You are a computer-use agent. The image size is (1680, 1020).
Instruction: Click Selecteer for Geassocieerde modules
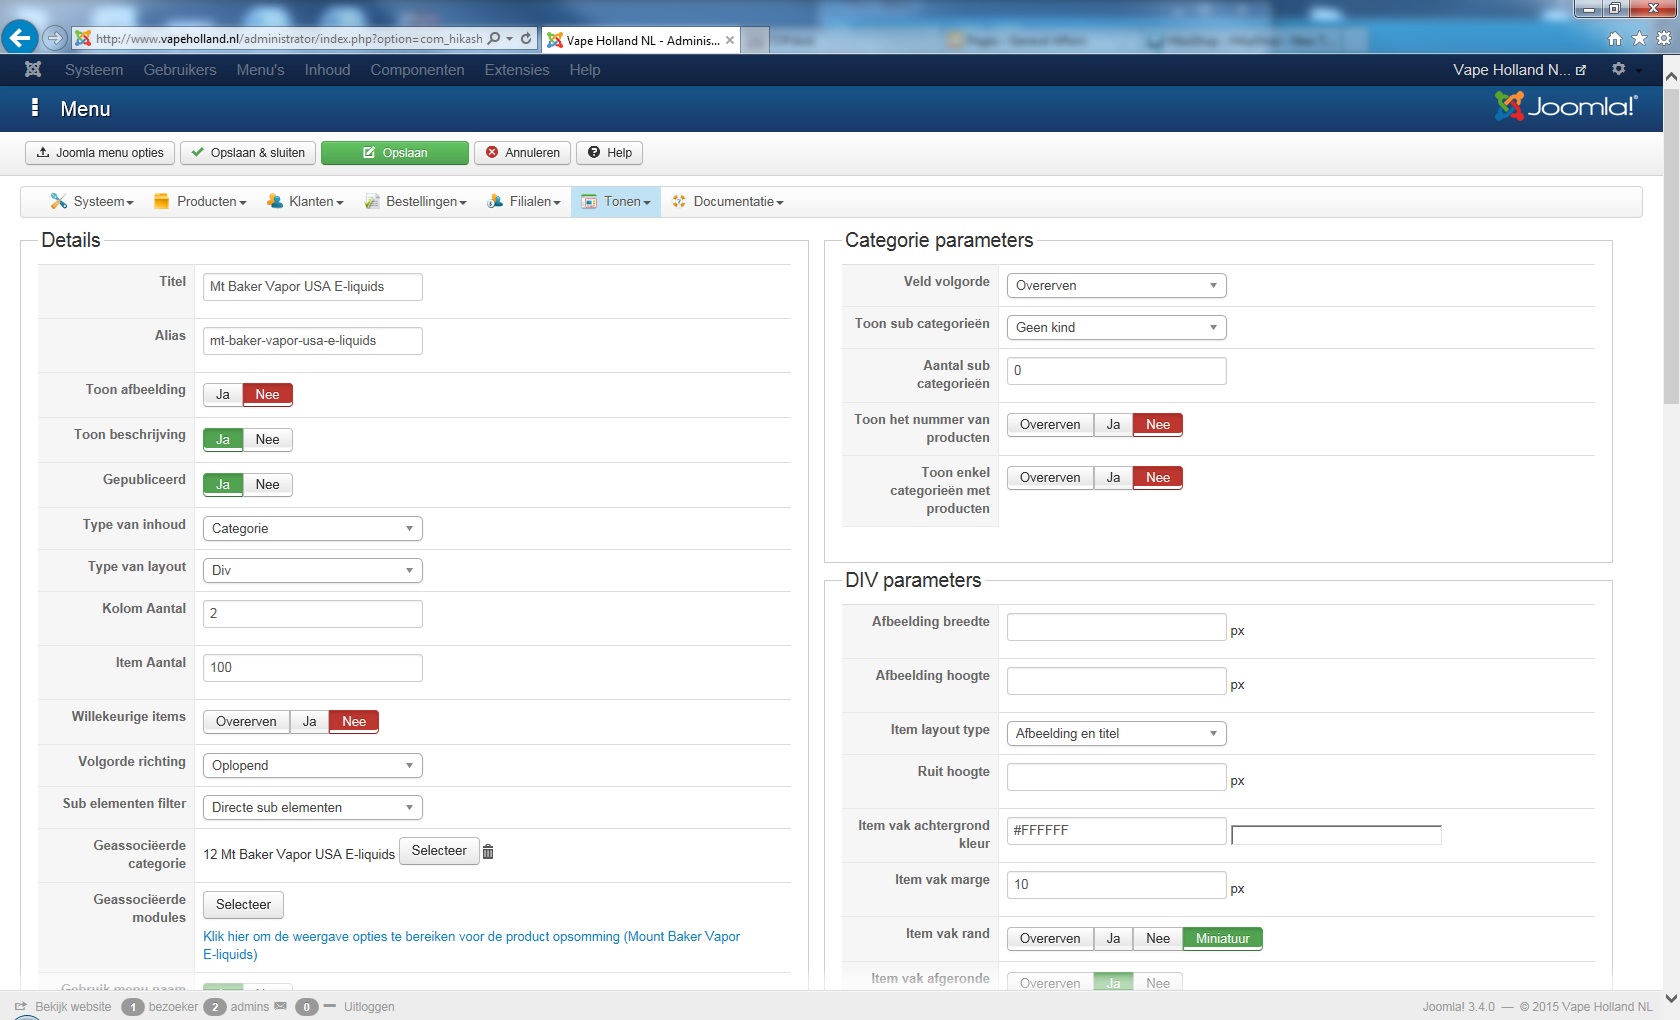244,905
